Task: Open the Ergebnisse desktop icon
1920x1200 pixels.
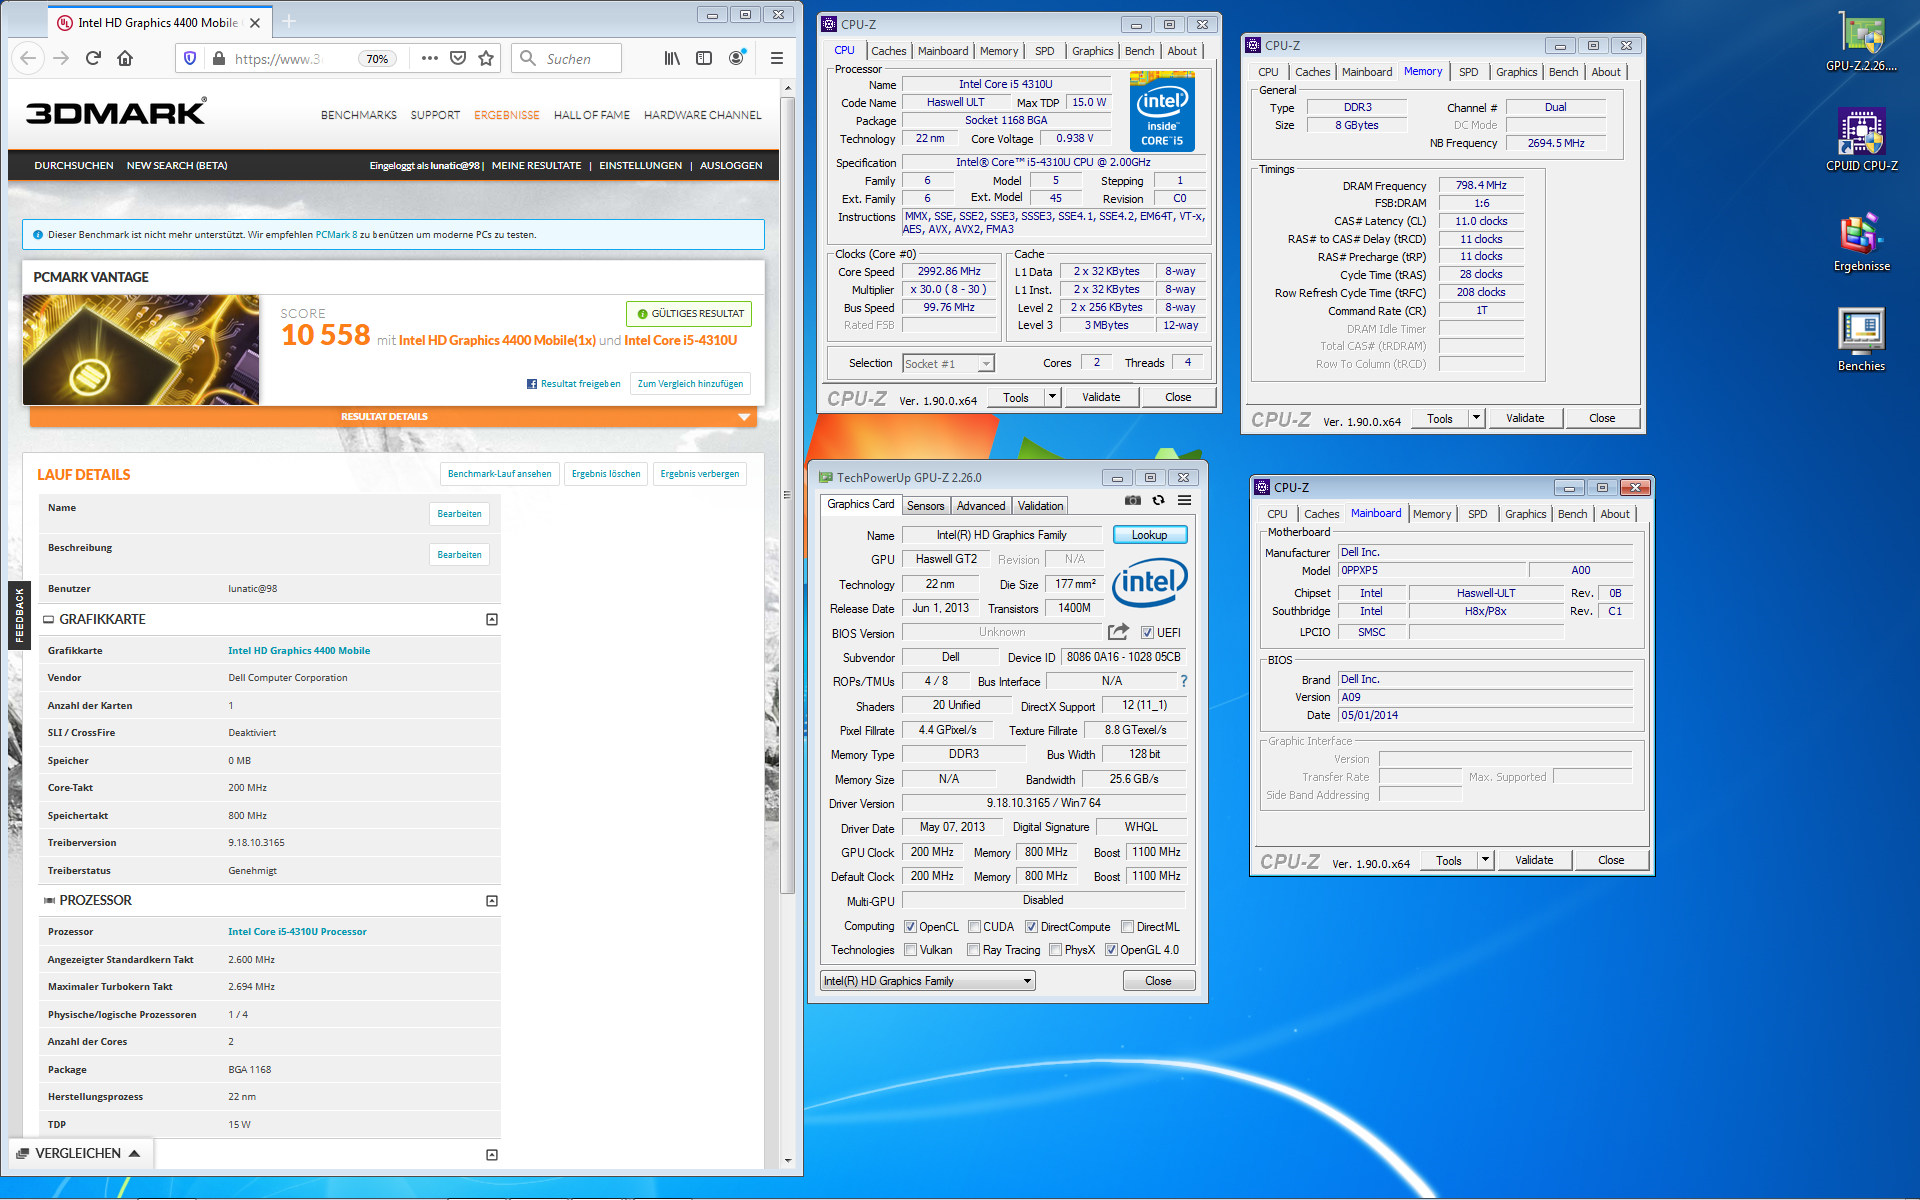Action: (1861, 242)
